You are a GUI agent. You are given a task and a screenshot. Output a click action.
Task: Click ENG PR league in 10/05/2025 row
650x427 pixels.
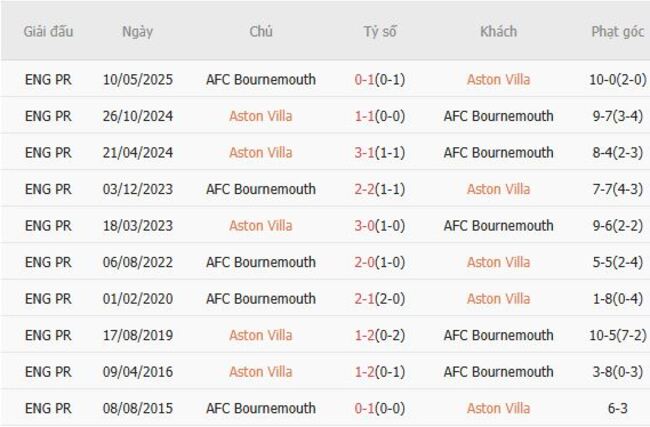(49, 79)
